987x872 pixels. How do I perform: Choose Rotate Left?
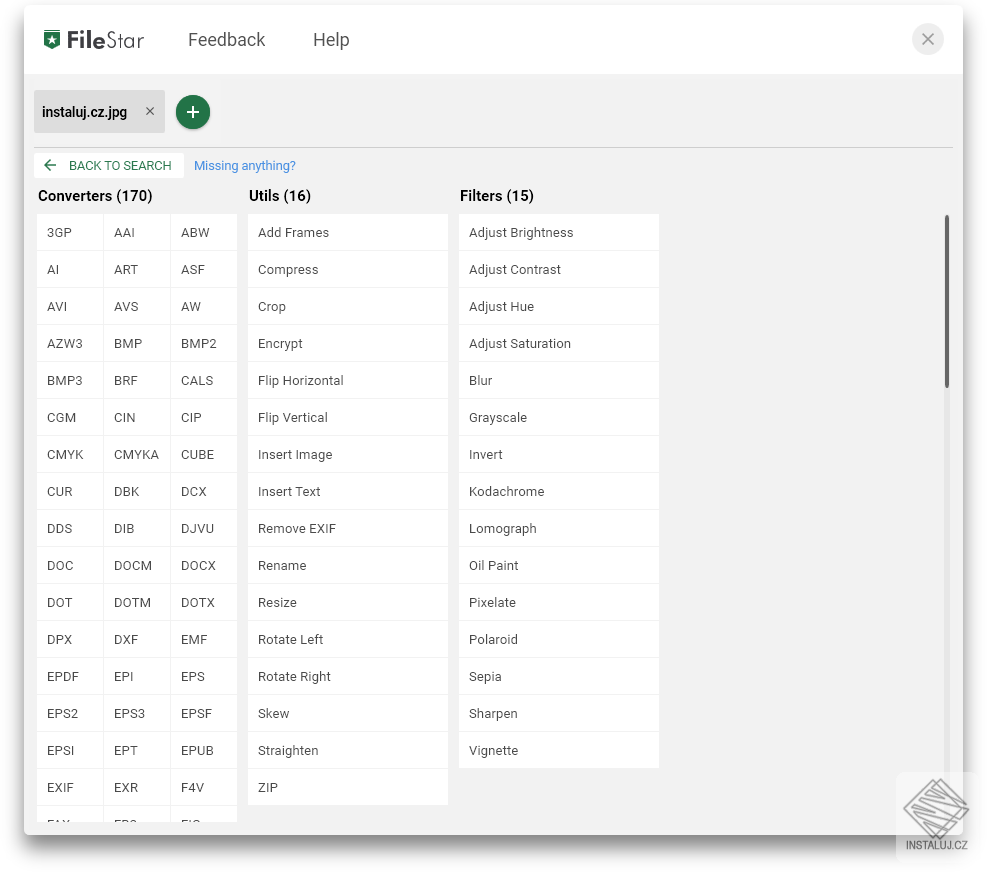click(348, 639)
